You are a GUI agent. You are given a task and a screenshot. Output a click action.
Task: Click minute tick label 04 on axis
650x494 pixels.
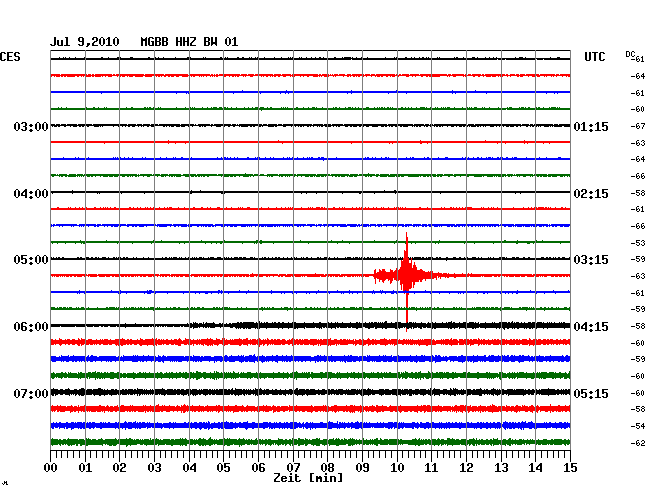(189, 468)
